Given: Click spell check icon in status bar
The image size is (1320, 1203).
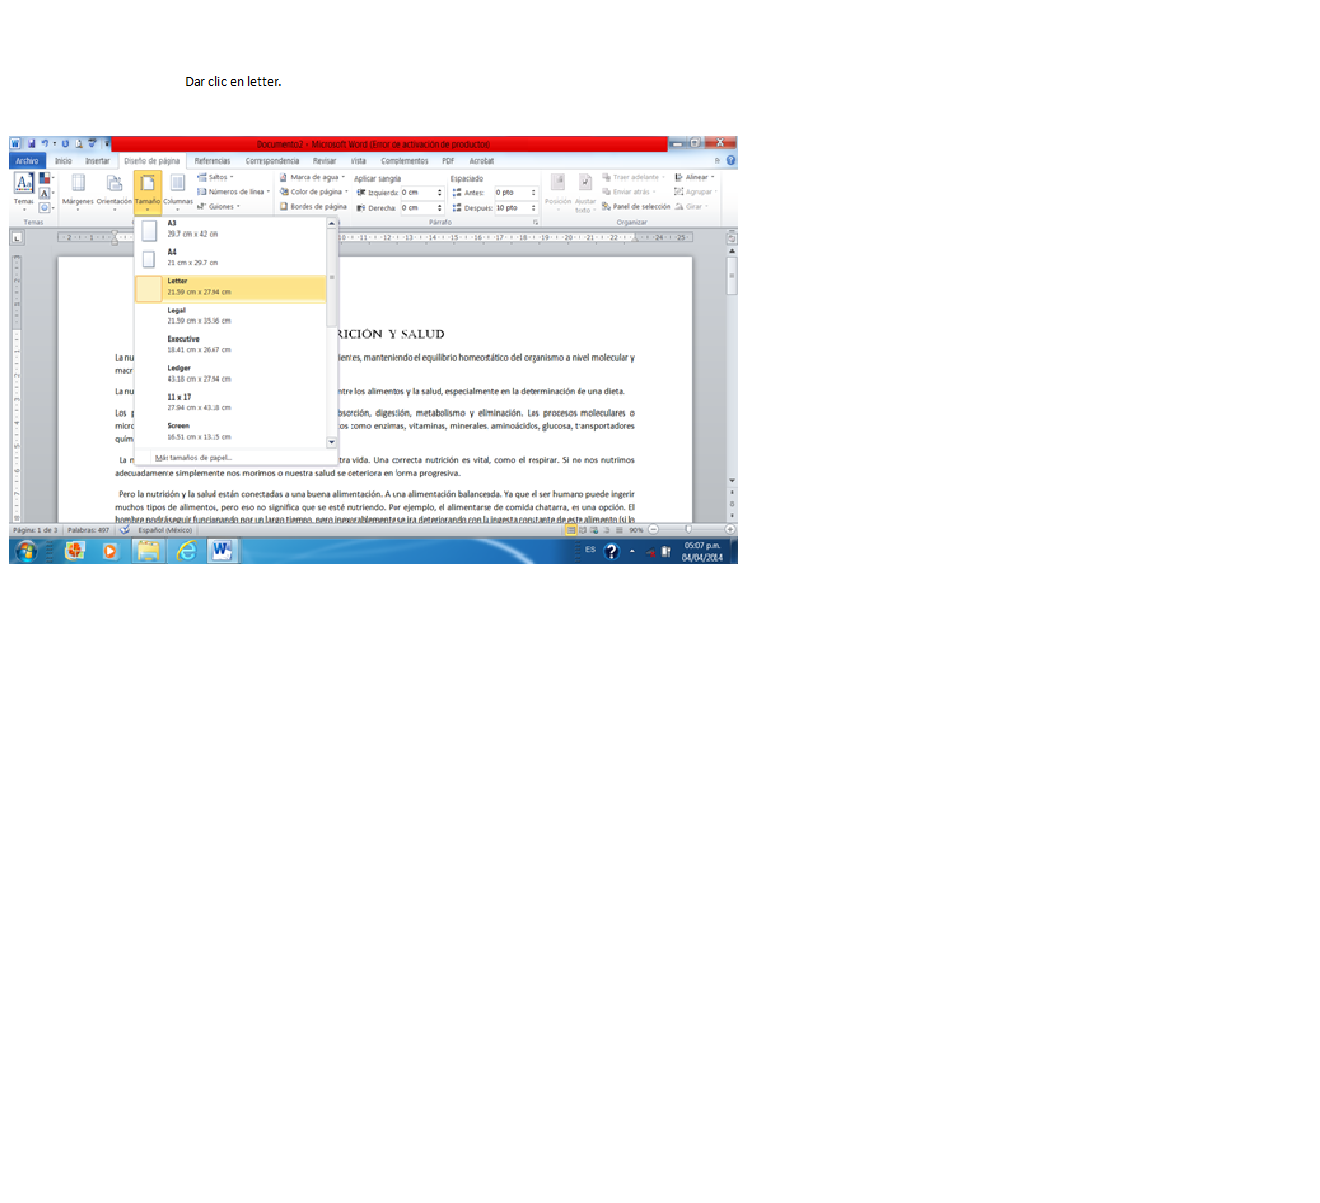Looking at the screenshot, I should click(125, 530).
